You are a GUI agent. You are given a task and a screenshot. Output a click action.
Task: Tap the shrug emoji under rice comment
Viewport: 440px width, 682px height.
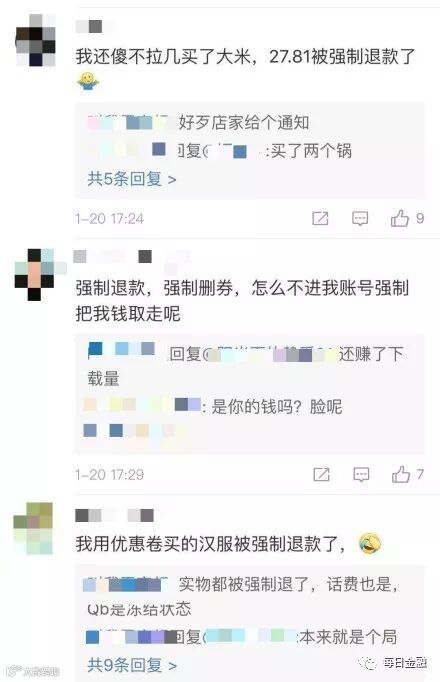coord(88,81)
